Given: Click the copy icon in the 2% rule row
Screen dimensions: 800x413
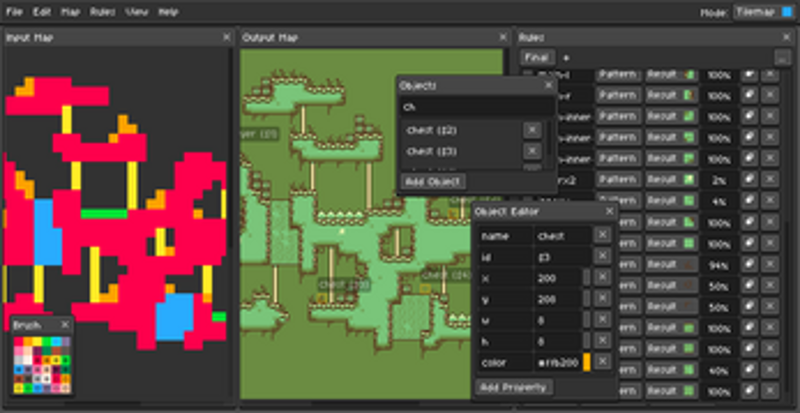Looking at the screenshot, I should tap(749, 179).
